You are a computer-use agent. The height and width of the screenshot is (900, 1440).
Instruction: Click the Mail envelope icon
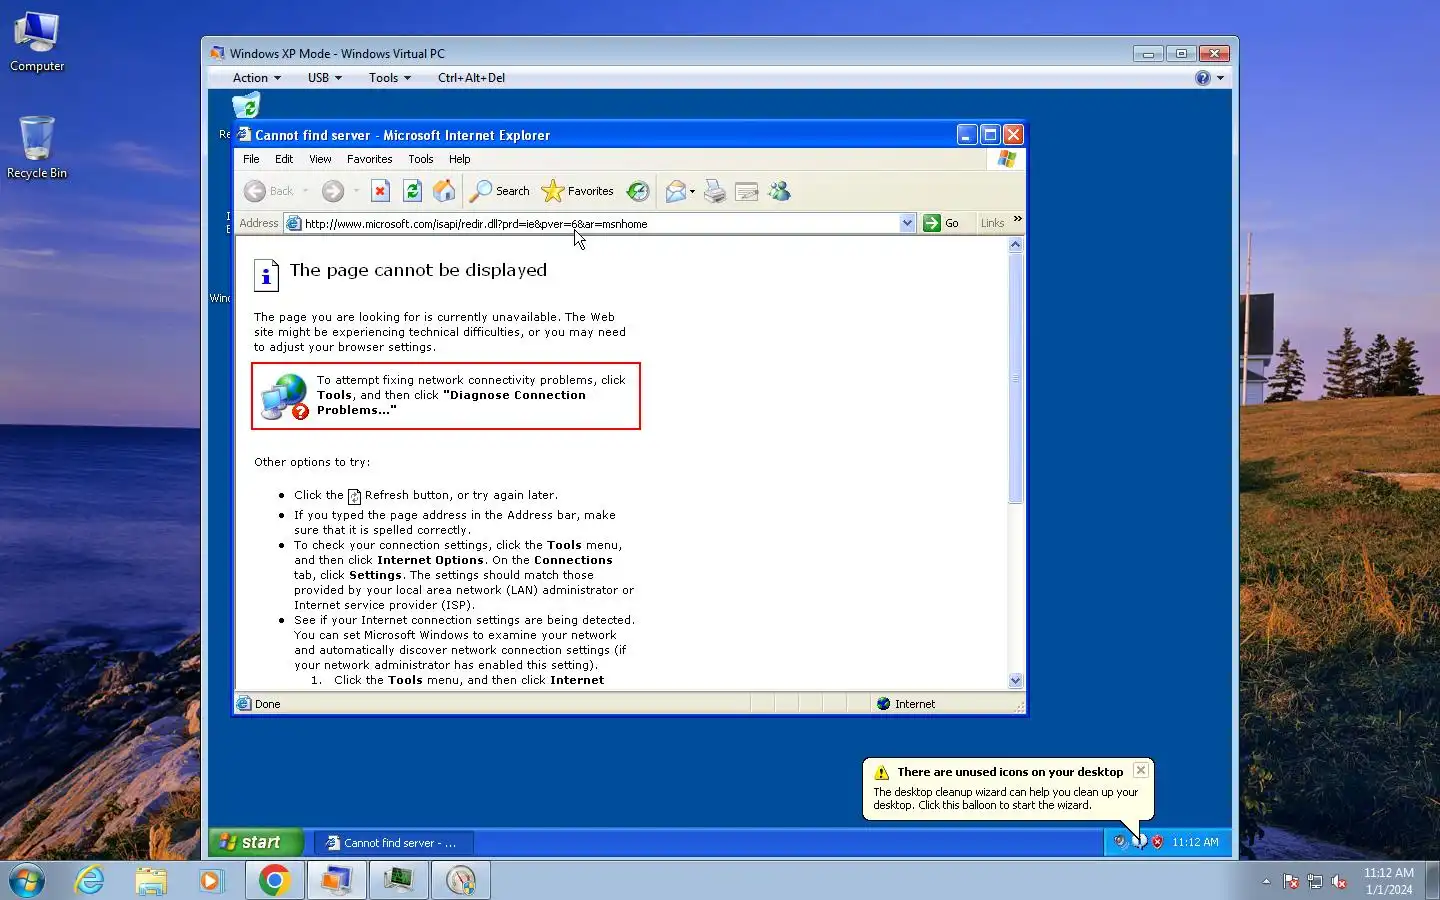point(676,191)
